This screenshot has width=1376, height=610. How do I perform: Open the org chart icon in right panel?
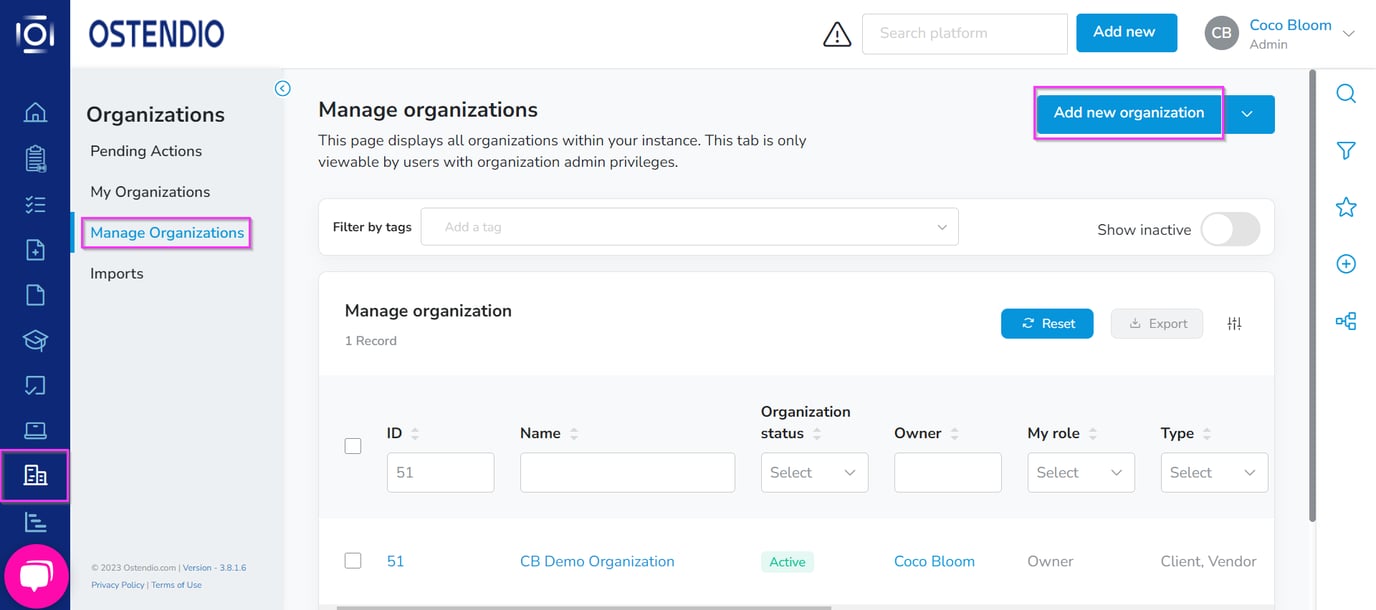[x=1346, y=321]
